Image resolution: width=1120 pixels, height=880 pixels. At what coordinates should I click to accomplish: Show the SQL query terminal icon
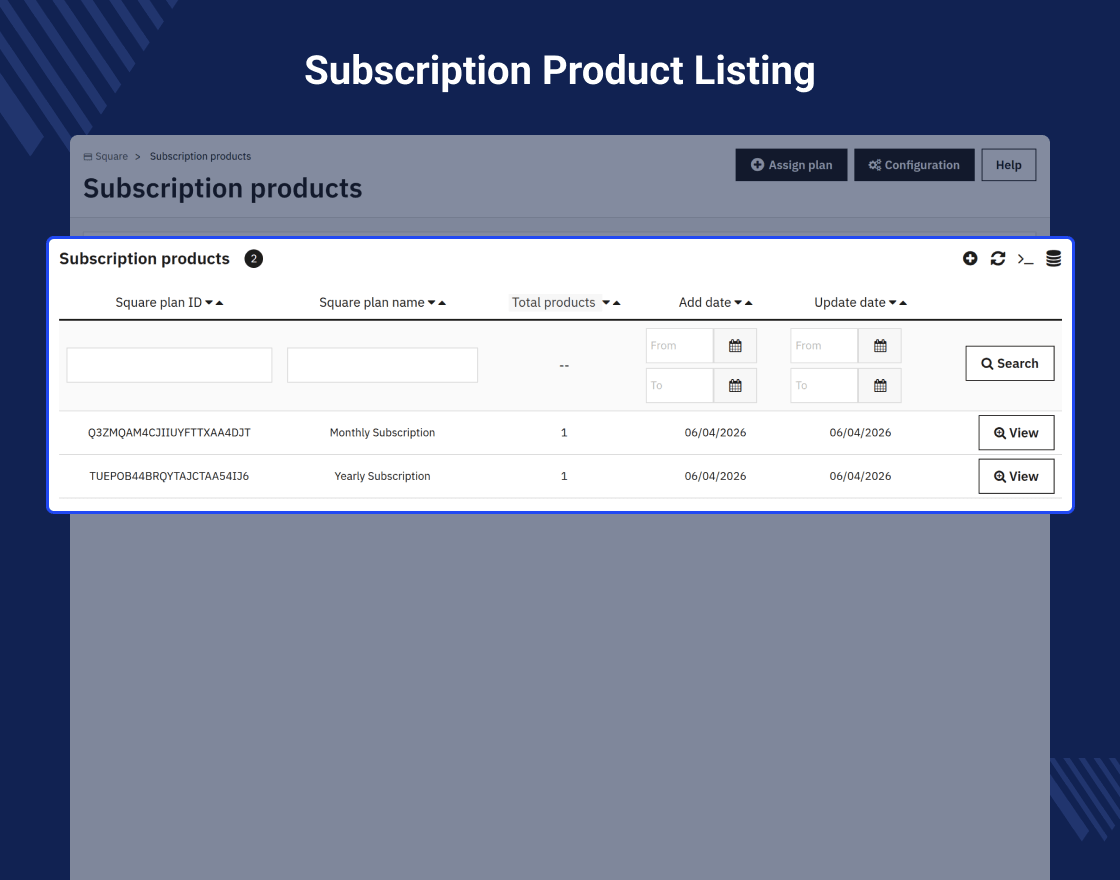tap(1026, 259)
